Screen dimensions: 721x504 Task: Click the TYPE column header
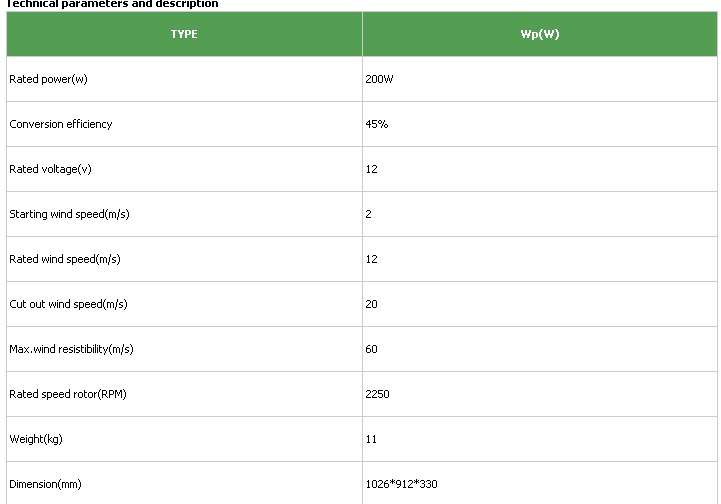184,34
